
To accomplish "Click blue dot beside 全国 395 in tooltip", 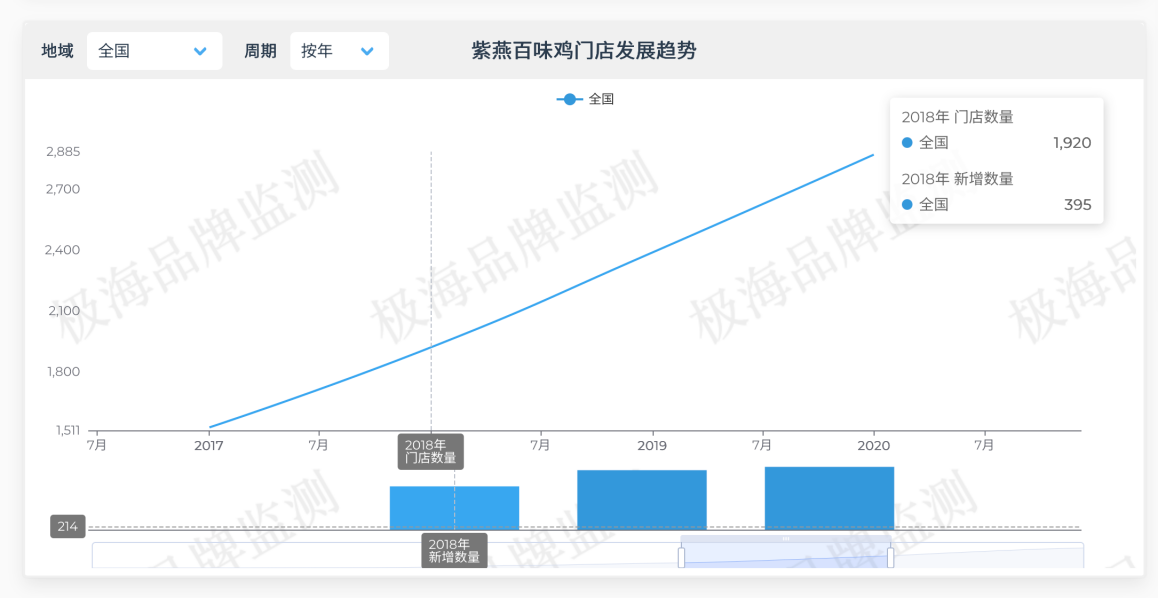I will [908, 205].
